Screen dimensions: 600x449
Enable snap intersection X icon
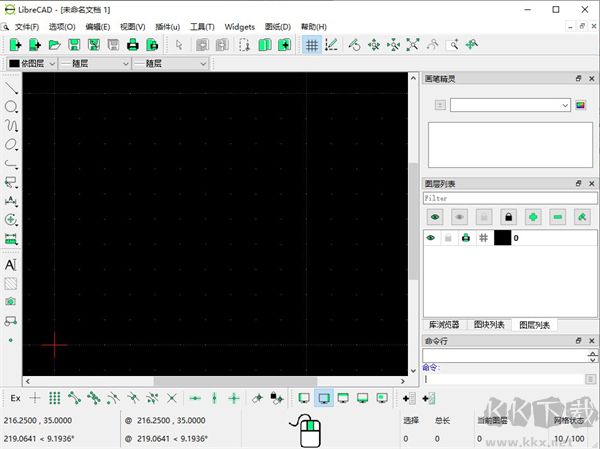172,398
